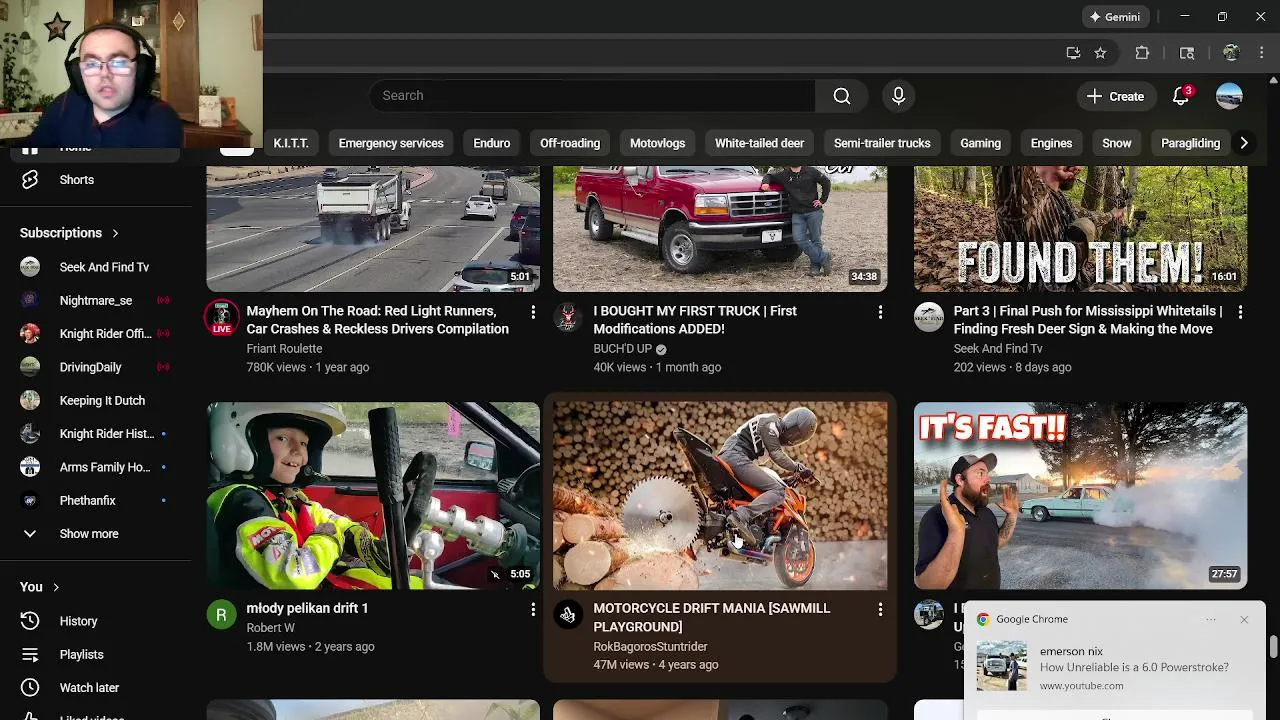Image resolution: width=1280 pixels, height=720 pixels.
Task: Open Seek And Find Tv avatar beside Part 3 video
Action: (929, 317)
